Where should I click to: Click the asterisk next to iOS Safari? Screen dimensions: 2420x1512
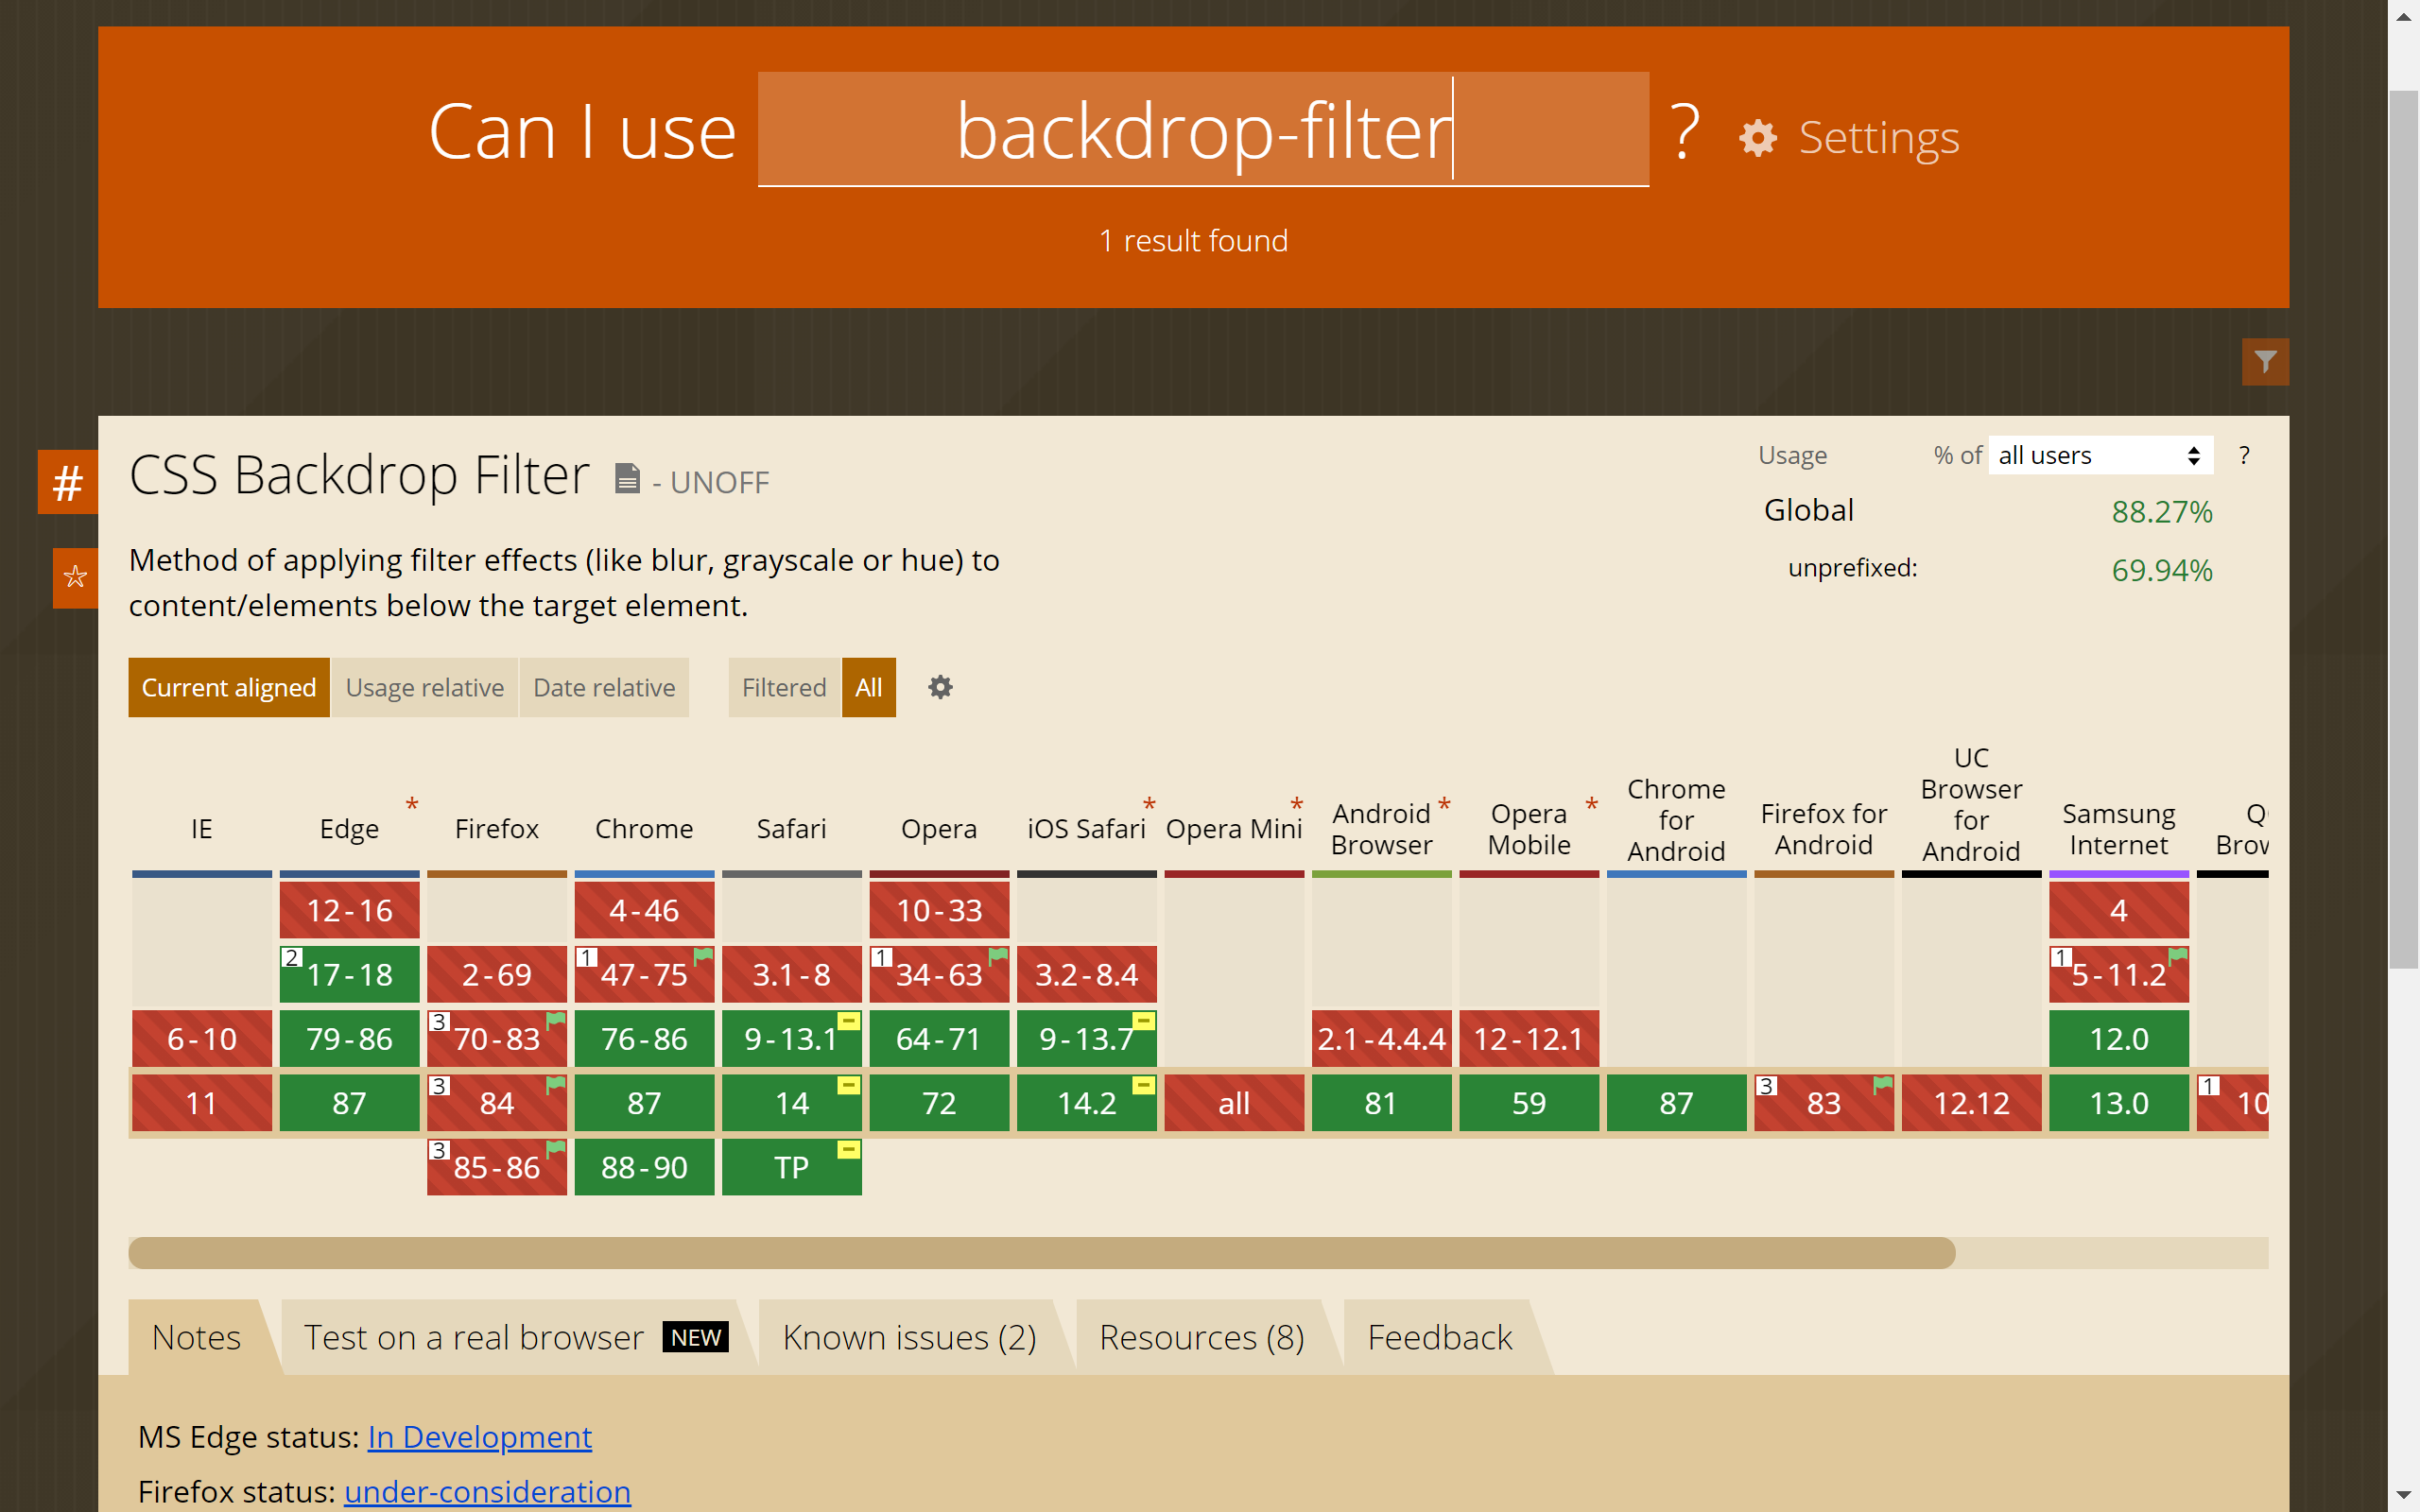[1149, 805]
